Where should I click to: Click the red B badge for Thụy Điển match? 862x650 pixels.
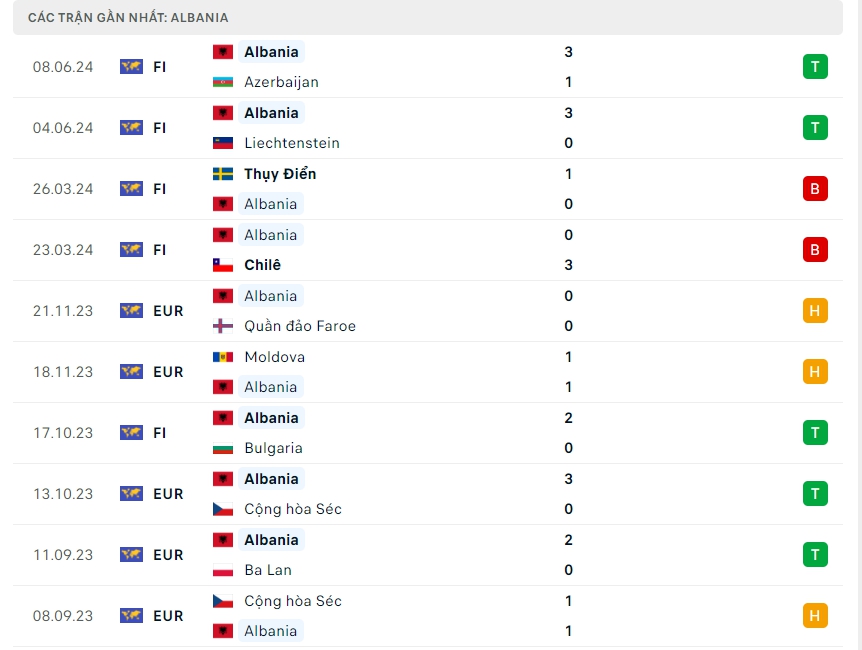pos(815,189)
